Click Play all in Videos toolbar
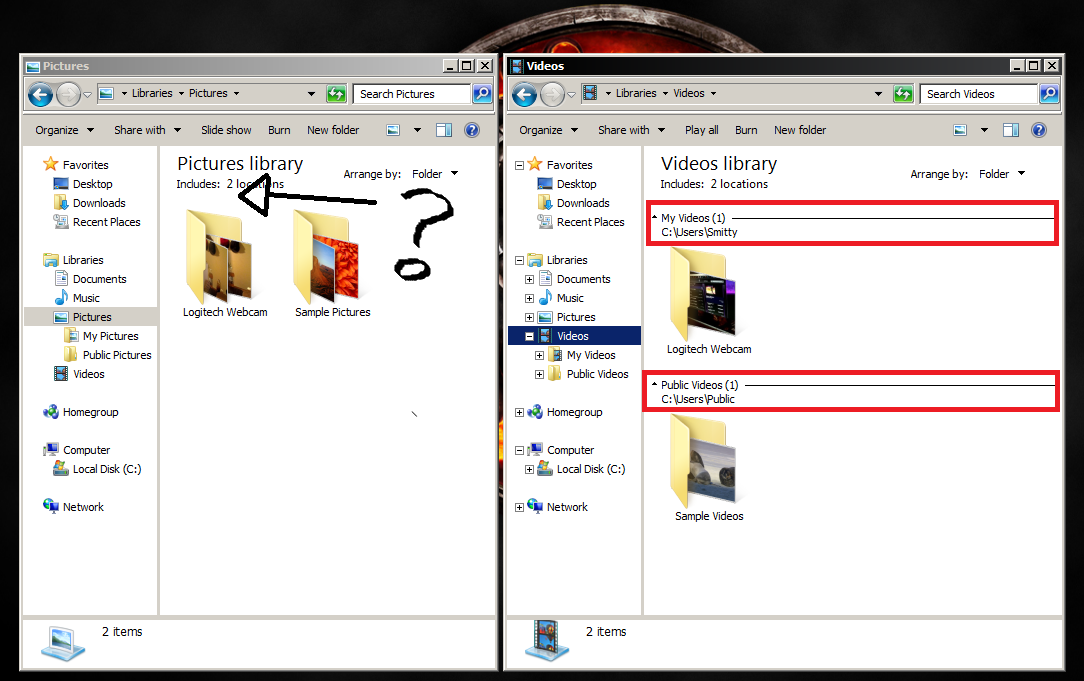Screen dimensions: 1084x681 point(702,130)
